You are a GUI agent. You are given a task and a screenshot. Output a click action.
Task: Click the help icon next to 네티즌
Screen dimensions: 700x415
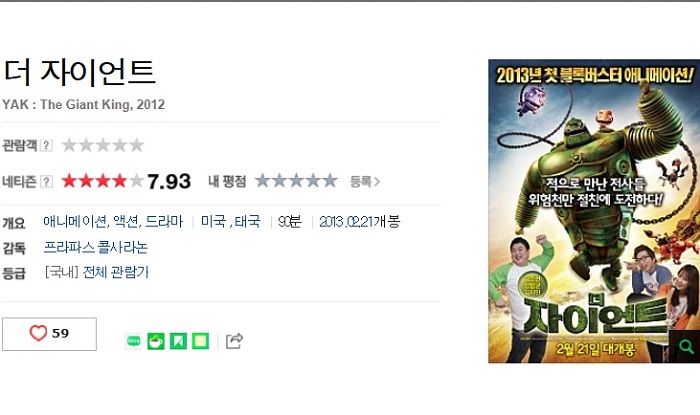click(46, 181)
